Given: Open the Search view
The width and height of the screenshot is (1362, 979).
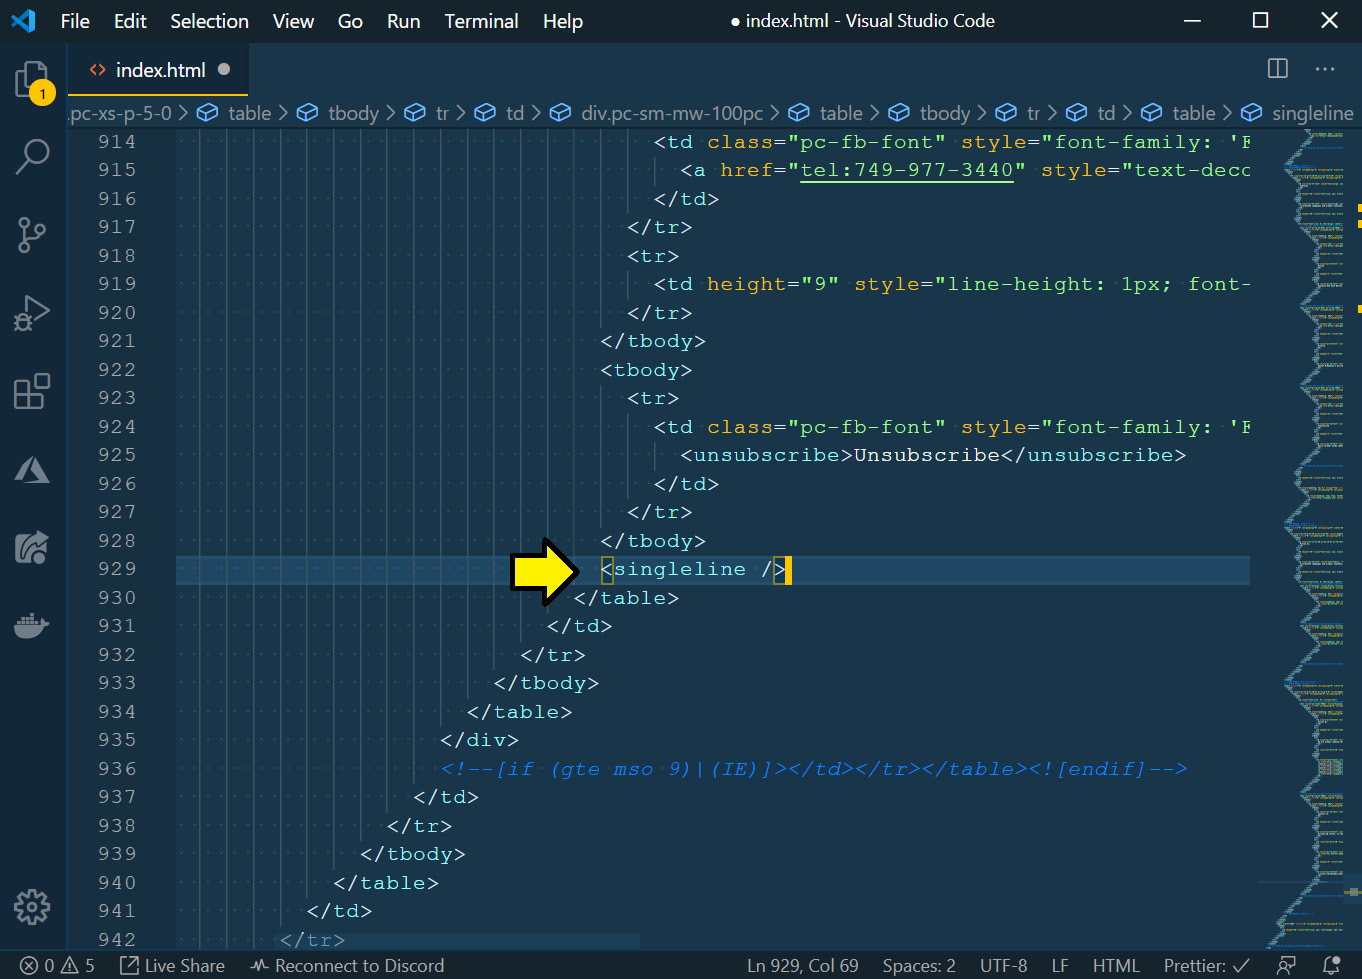Looking at the screenshot, I should coord(32,157).
